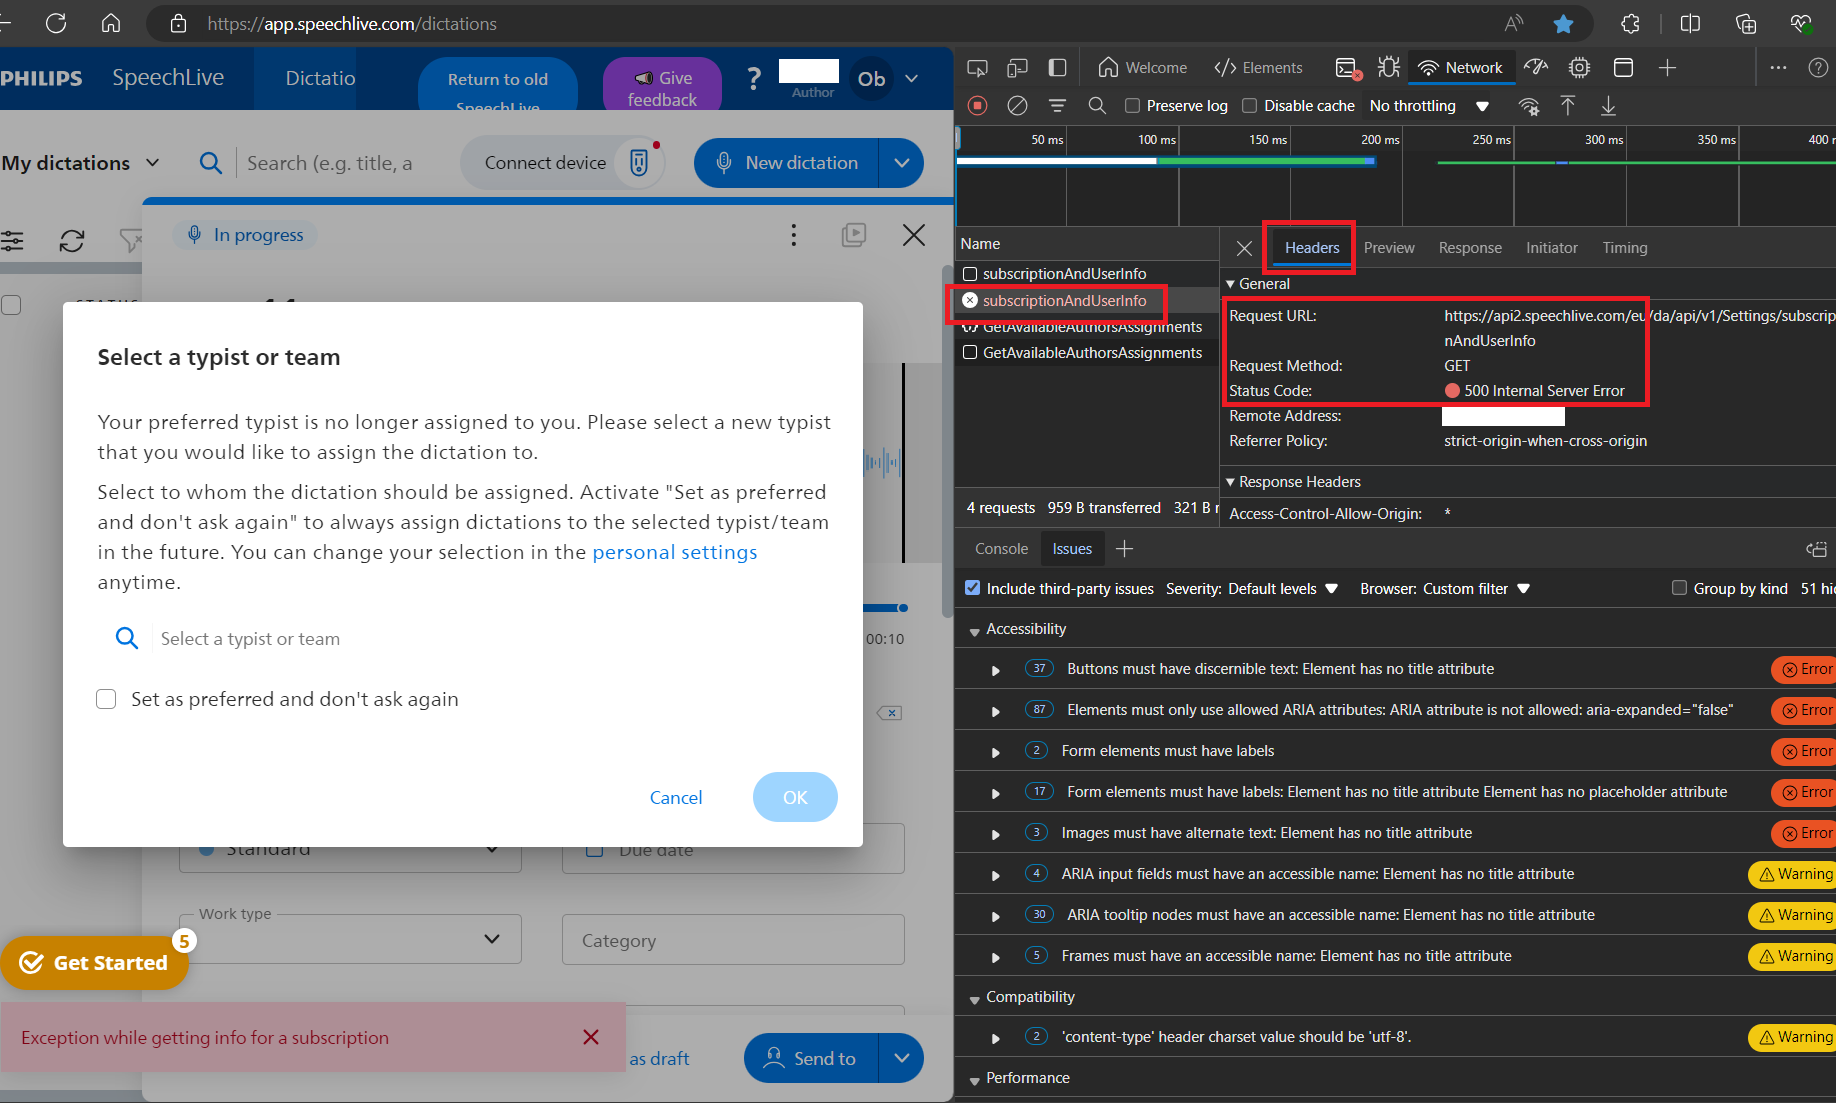Open the personal settings link
The height and width of the screenshot is (1103, 1836).
pyautogui.click(x=675, y=552)
